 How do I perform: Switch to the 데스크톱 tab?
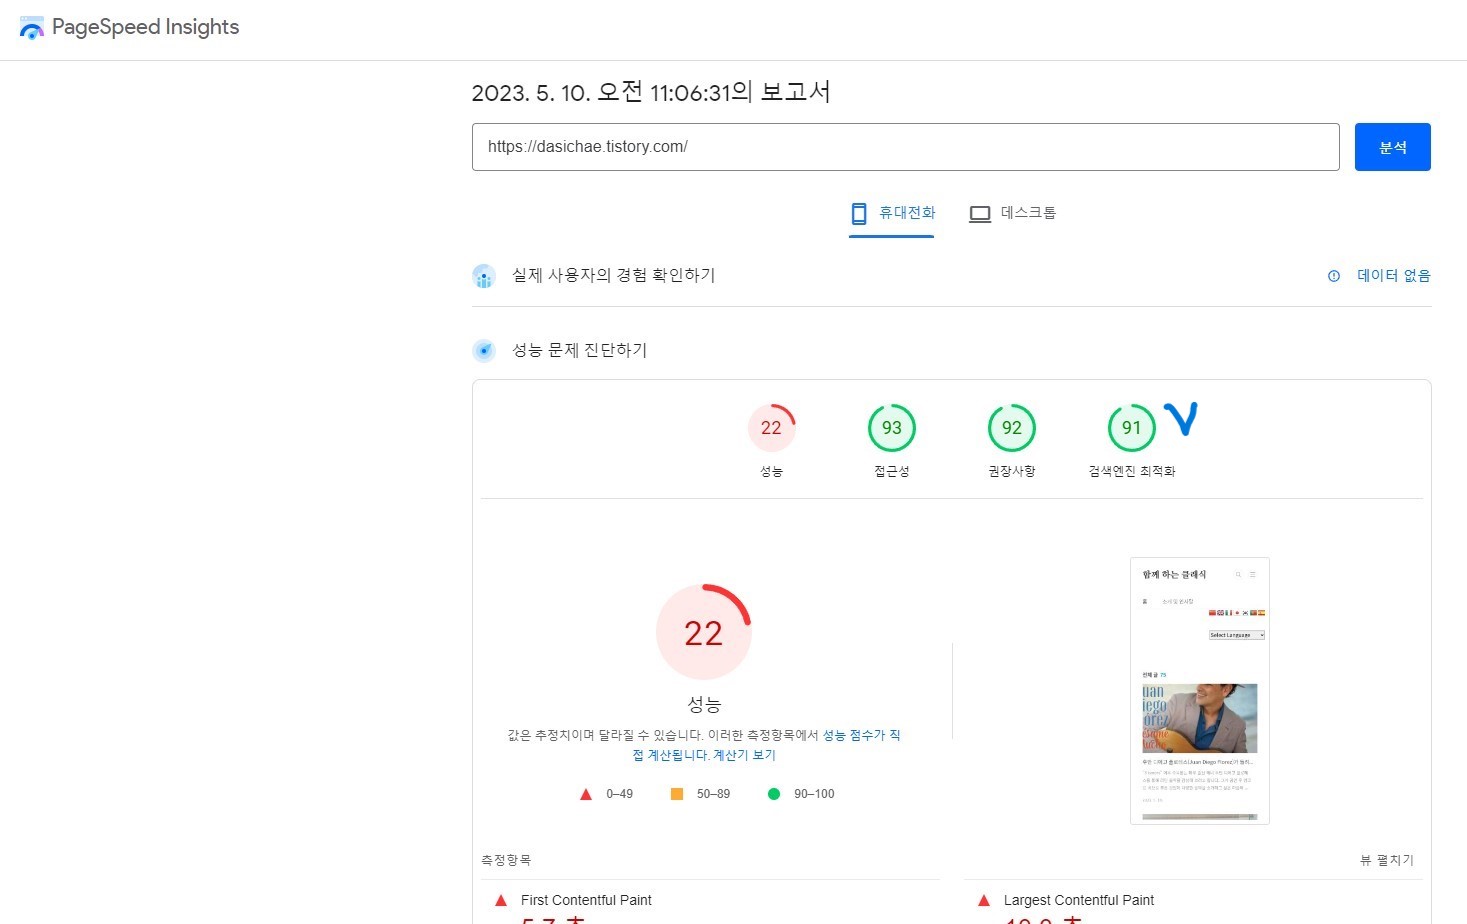[1013, 213]
